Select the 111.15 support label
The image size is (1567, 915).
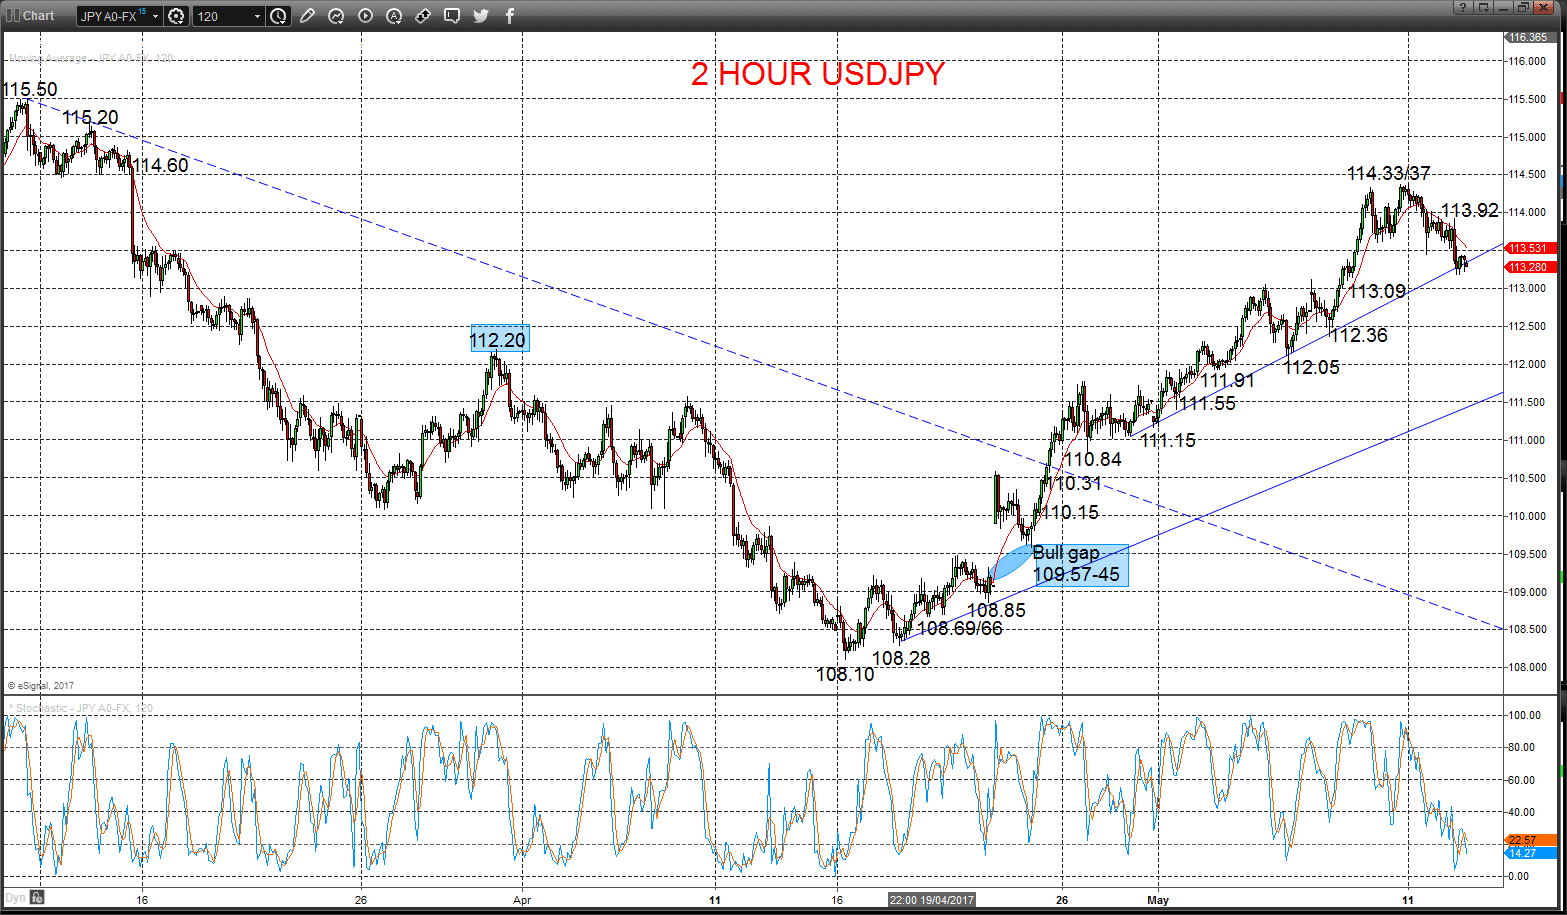1168,440
